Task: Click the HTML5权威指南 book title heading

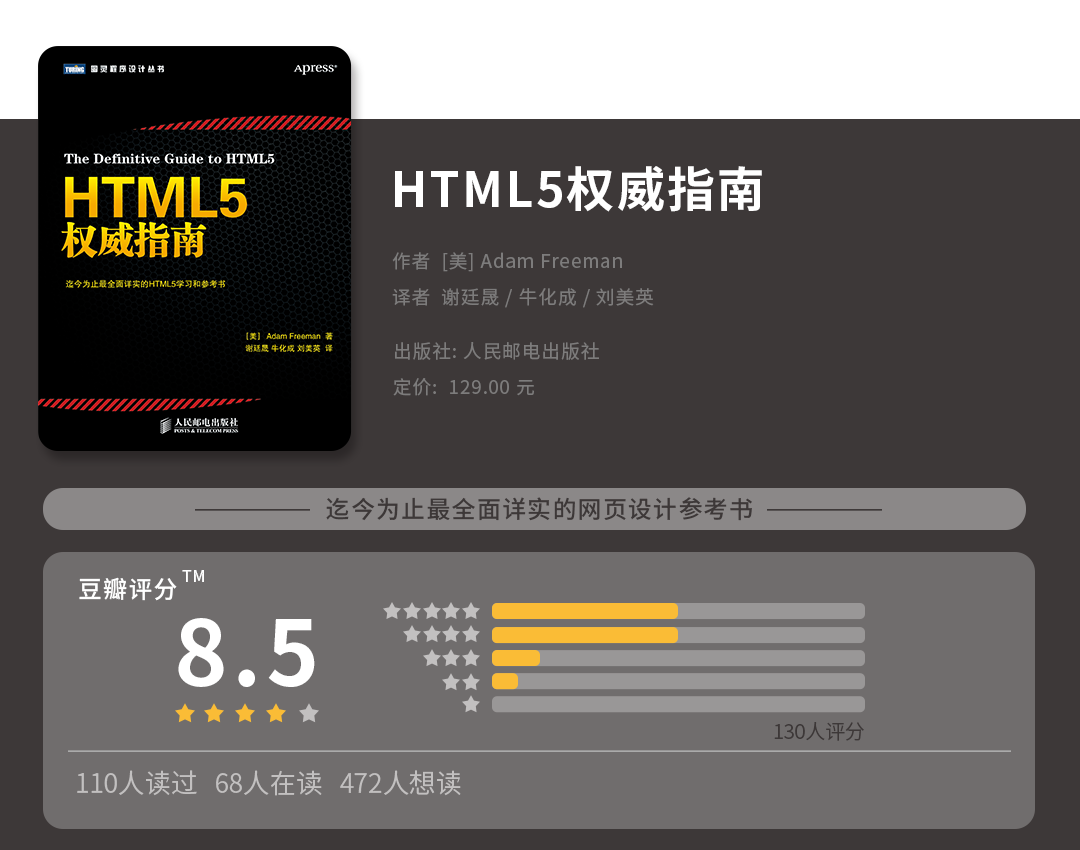Action: coord(577,189)
